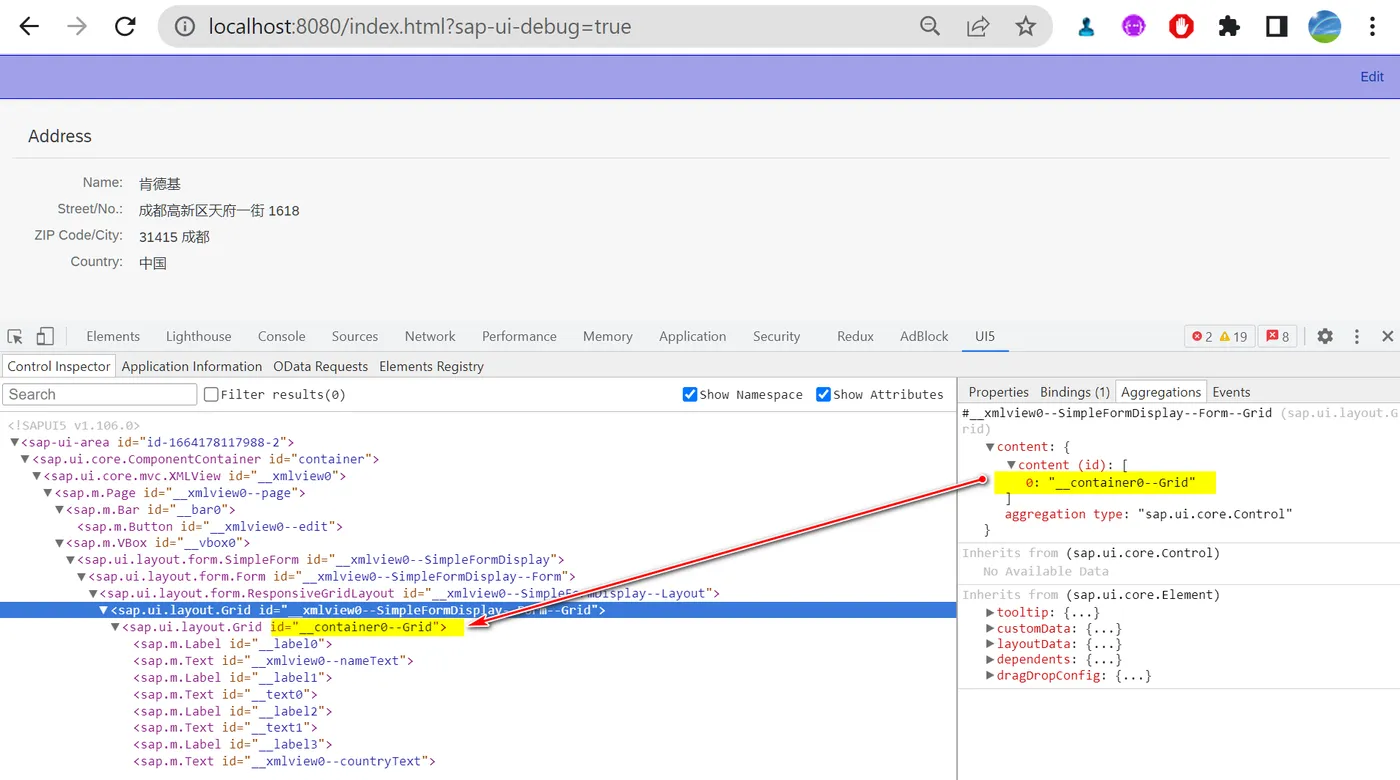Screen dimensions: 1400x780
Task: Reload the current page
Action: tap(125, 27)
